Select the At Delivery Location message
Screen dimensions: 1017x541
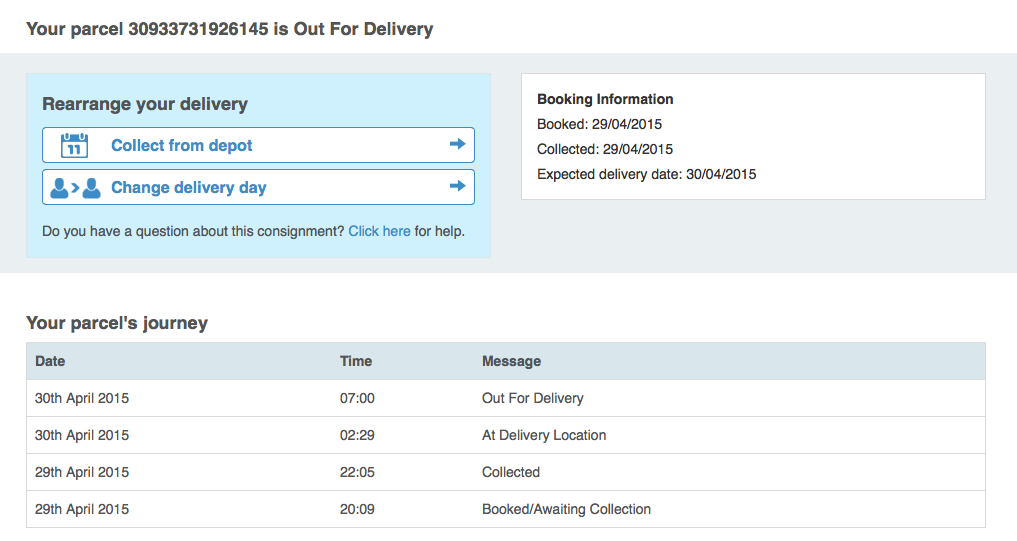coord(544,435)
